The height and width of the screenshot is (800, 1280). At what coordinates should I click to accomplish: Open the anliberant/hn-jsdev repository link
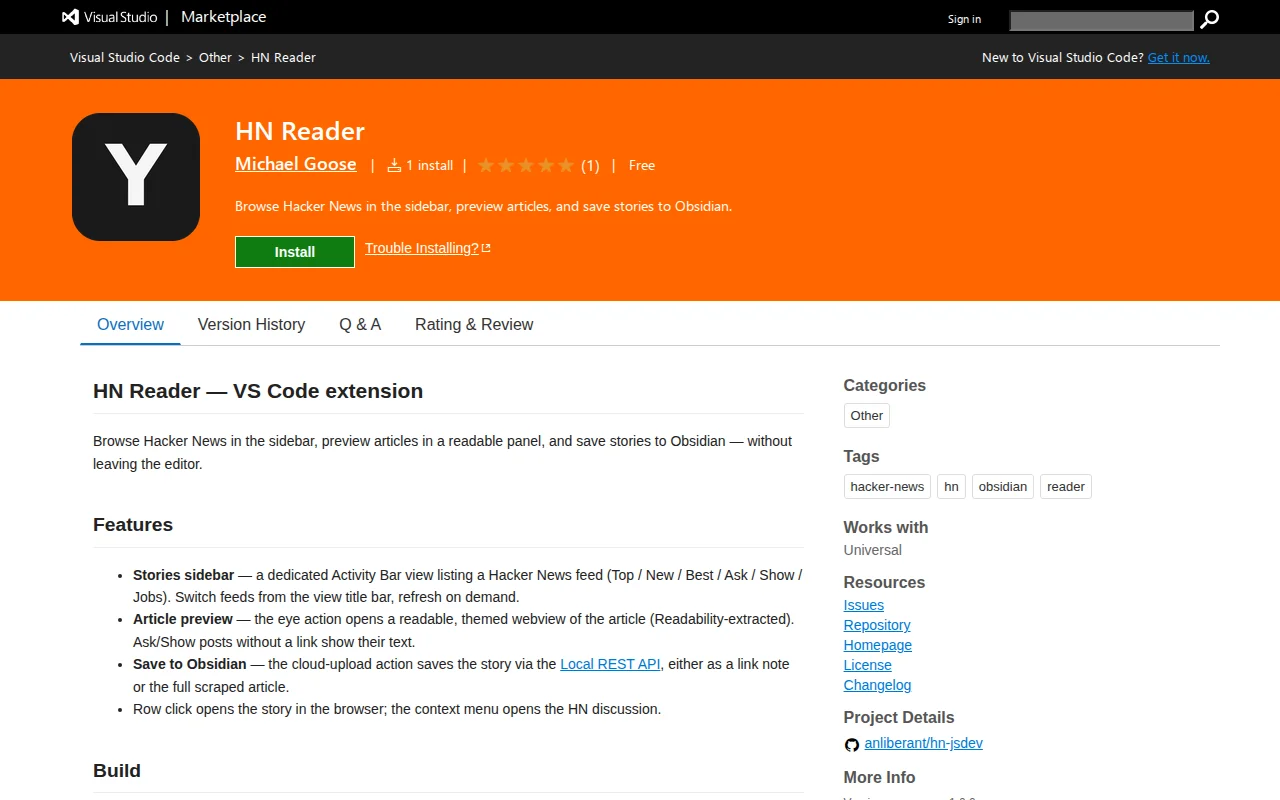pos(923,743)
